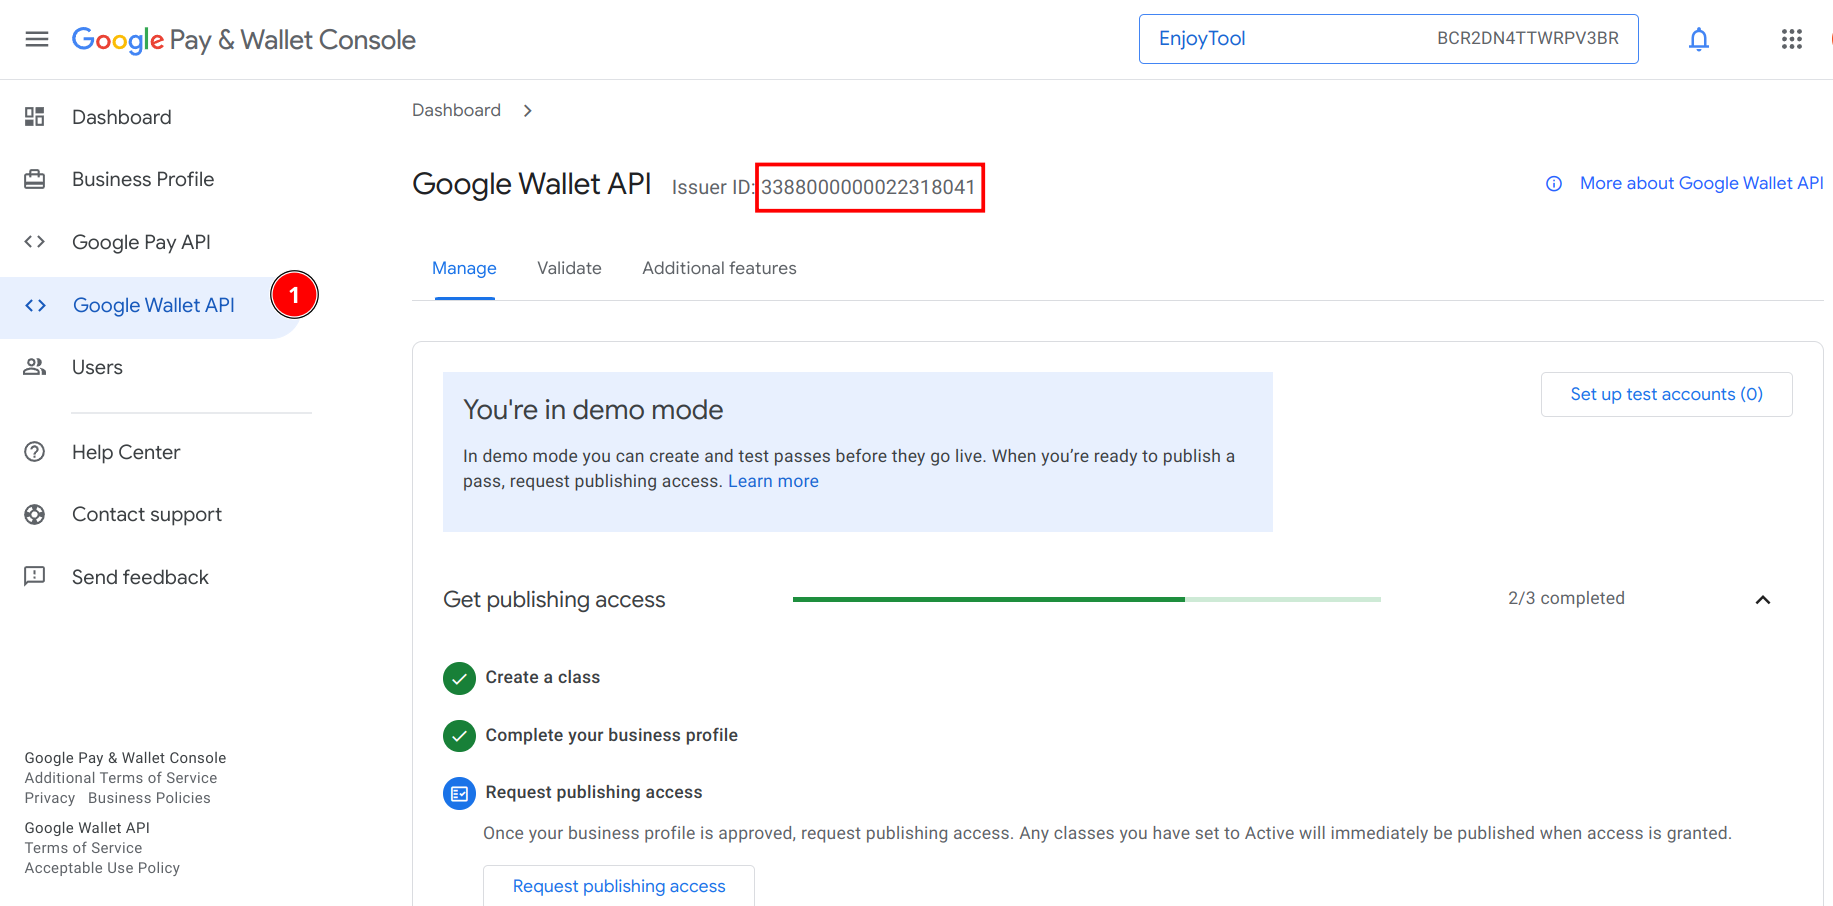Click the Google Wallet API code icon
The width and height of the screenshot is (1833, 906).
pos(35,305)
